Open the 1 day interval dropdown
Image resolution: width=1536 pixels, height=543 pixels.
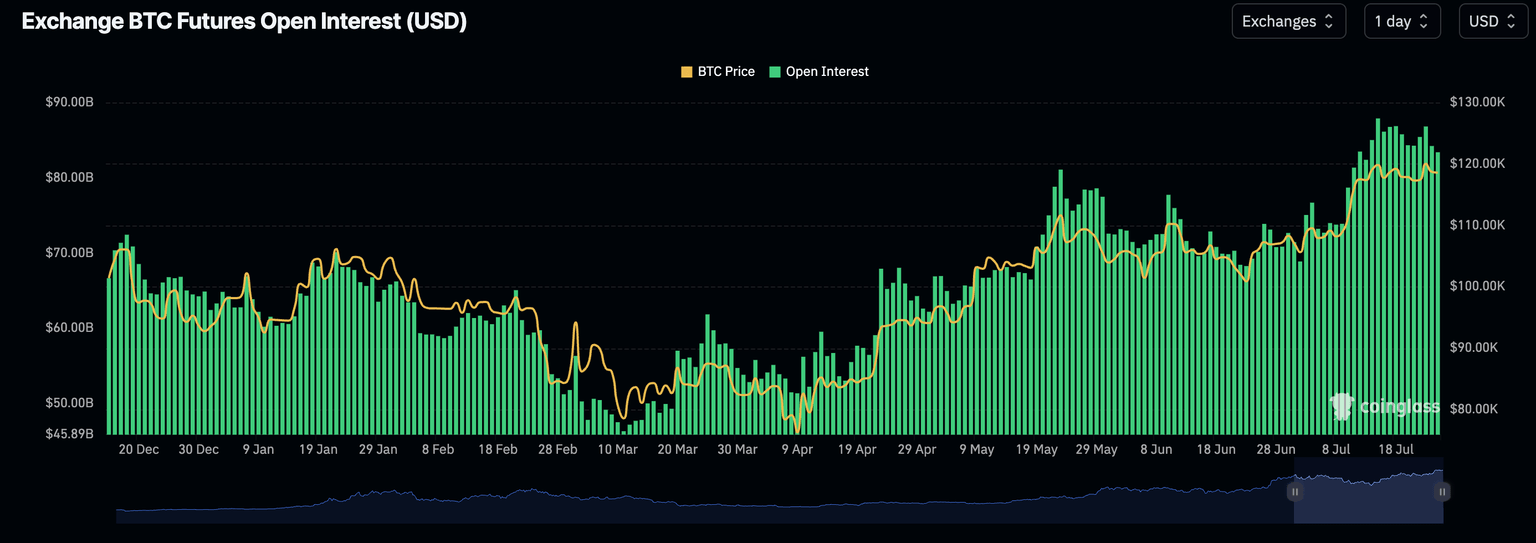[x=1402, y=21]
